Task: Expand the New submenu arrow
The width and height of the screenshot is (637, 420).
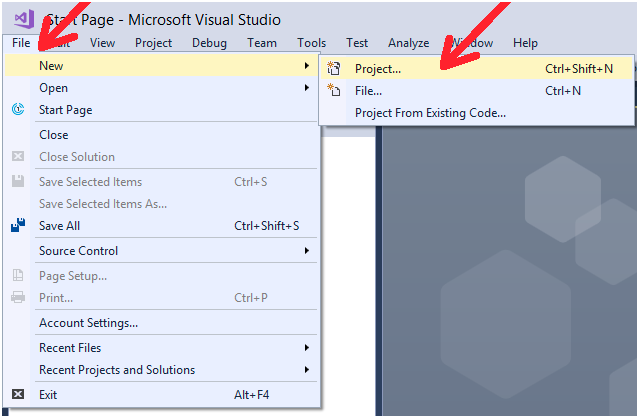Action: tap(307, 65)
